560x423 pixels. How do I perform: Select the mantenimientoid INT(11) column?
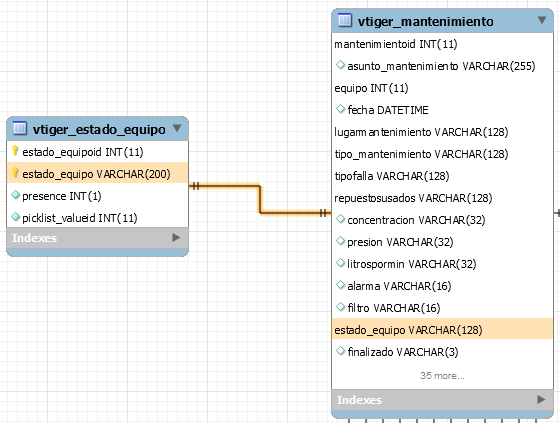[442, 44]
